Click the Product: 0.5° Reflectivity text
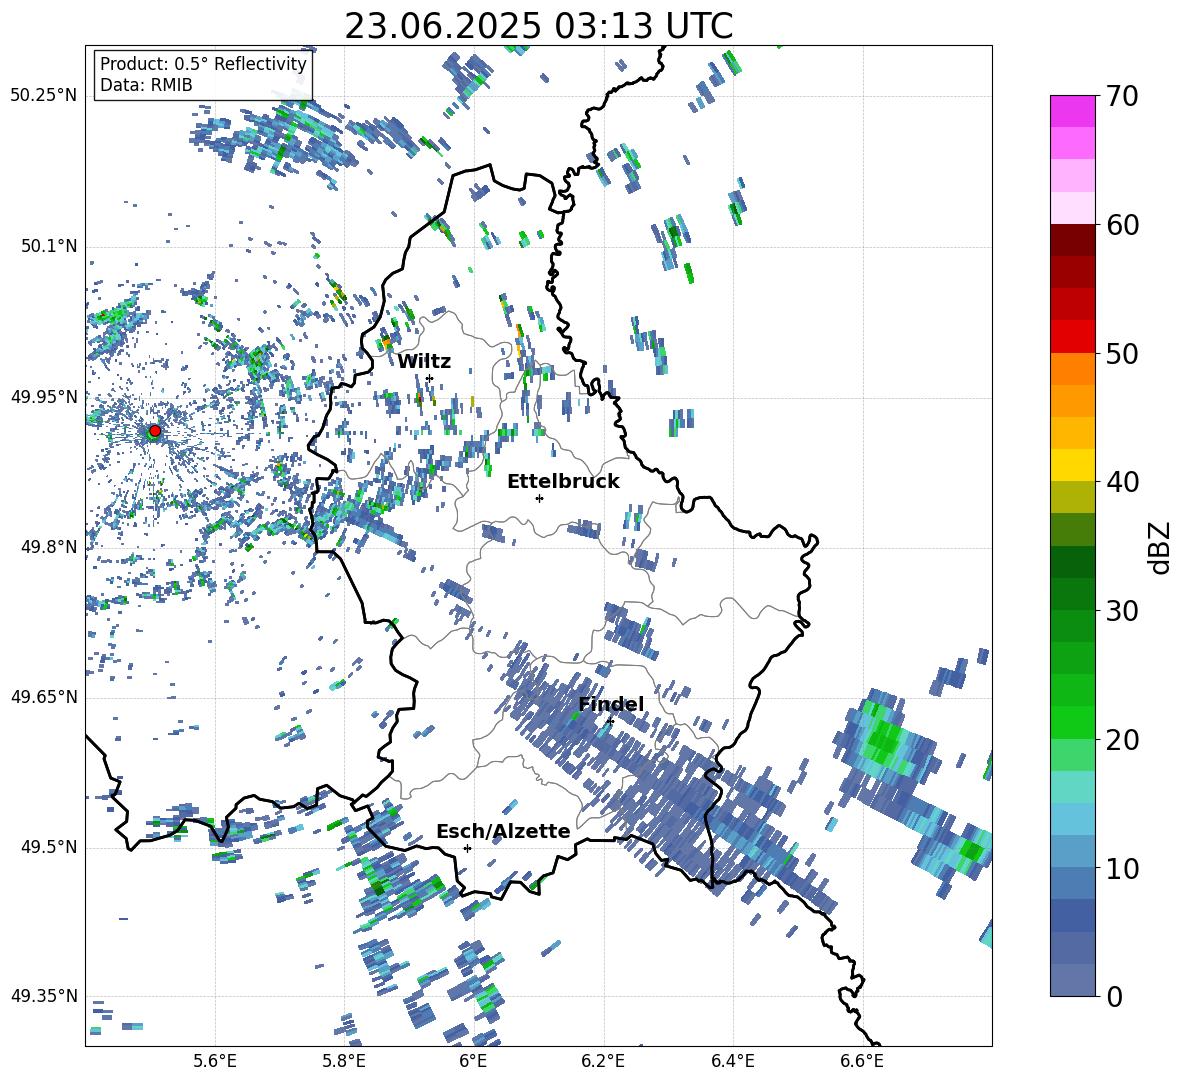The width and height of the screenshot is (1184, 1081). click(203, 64)
